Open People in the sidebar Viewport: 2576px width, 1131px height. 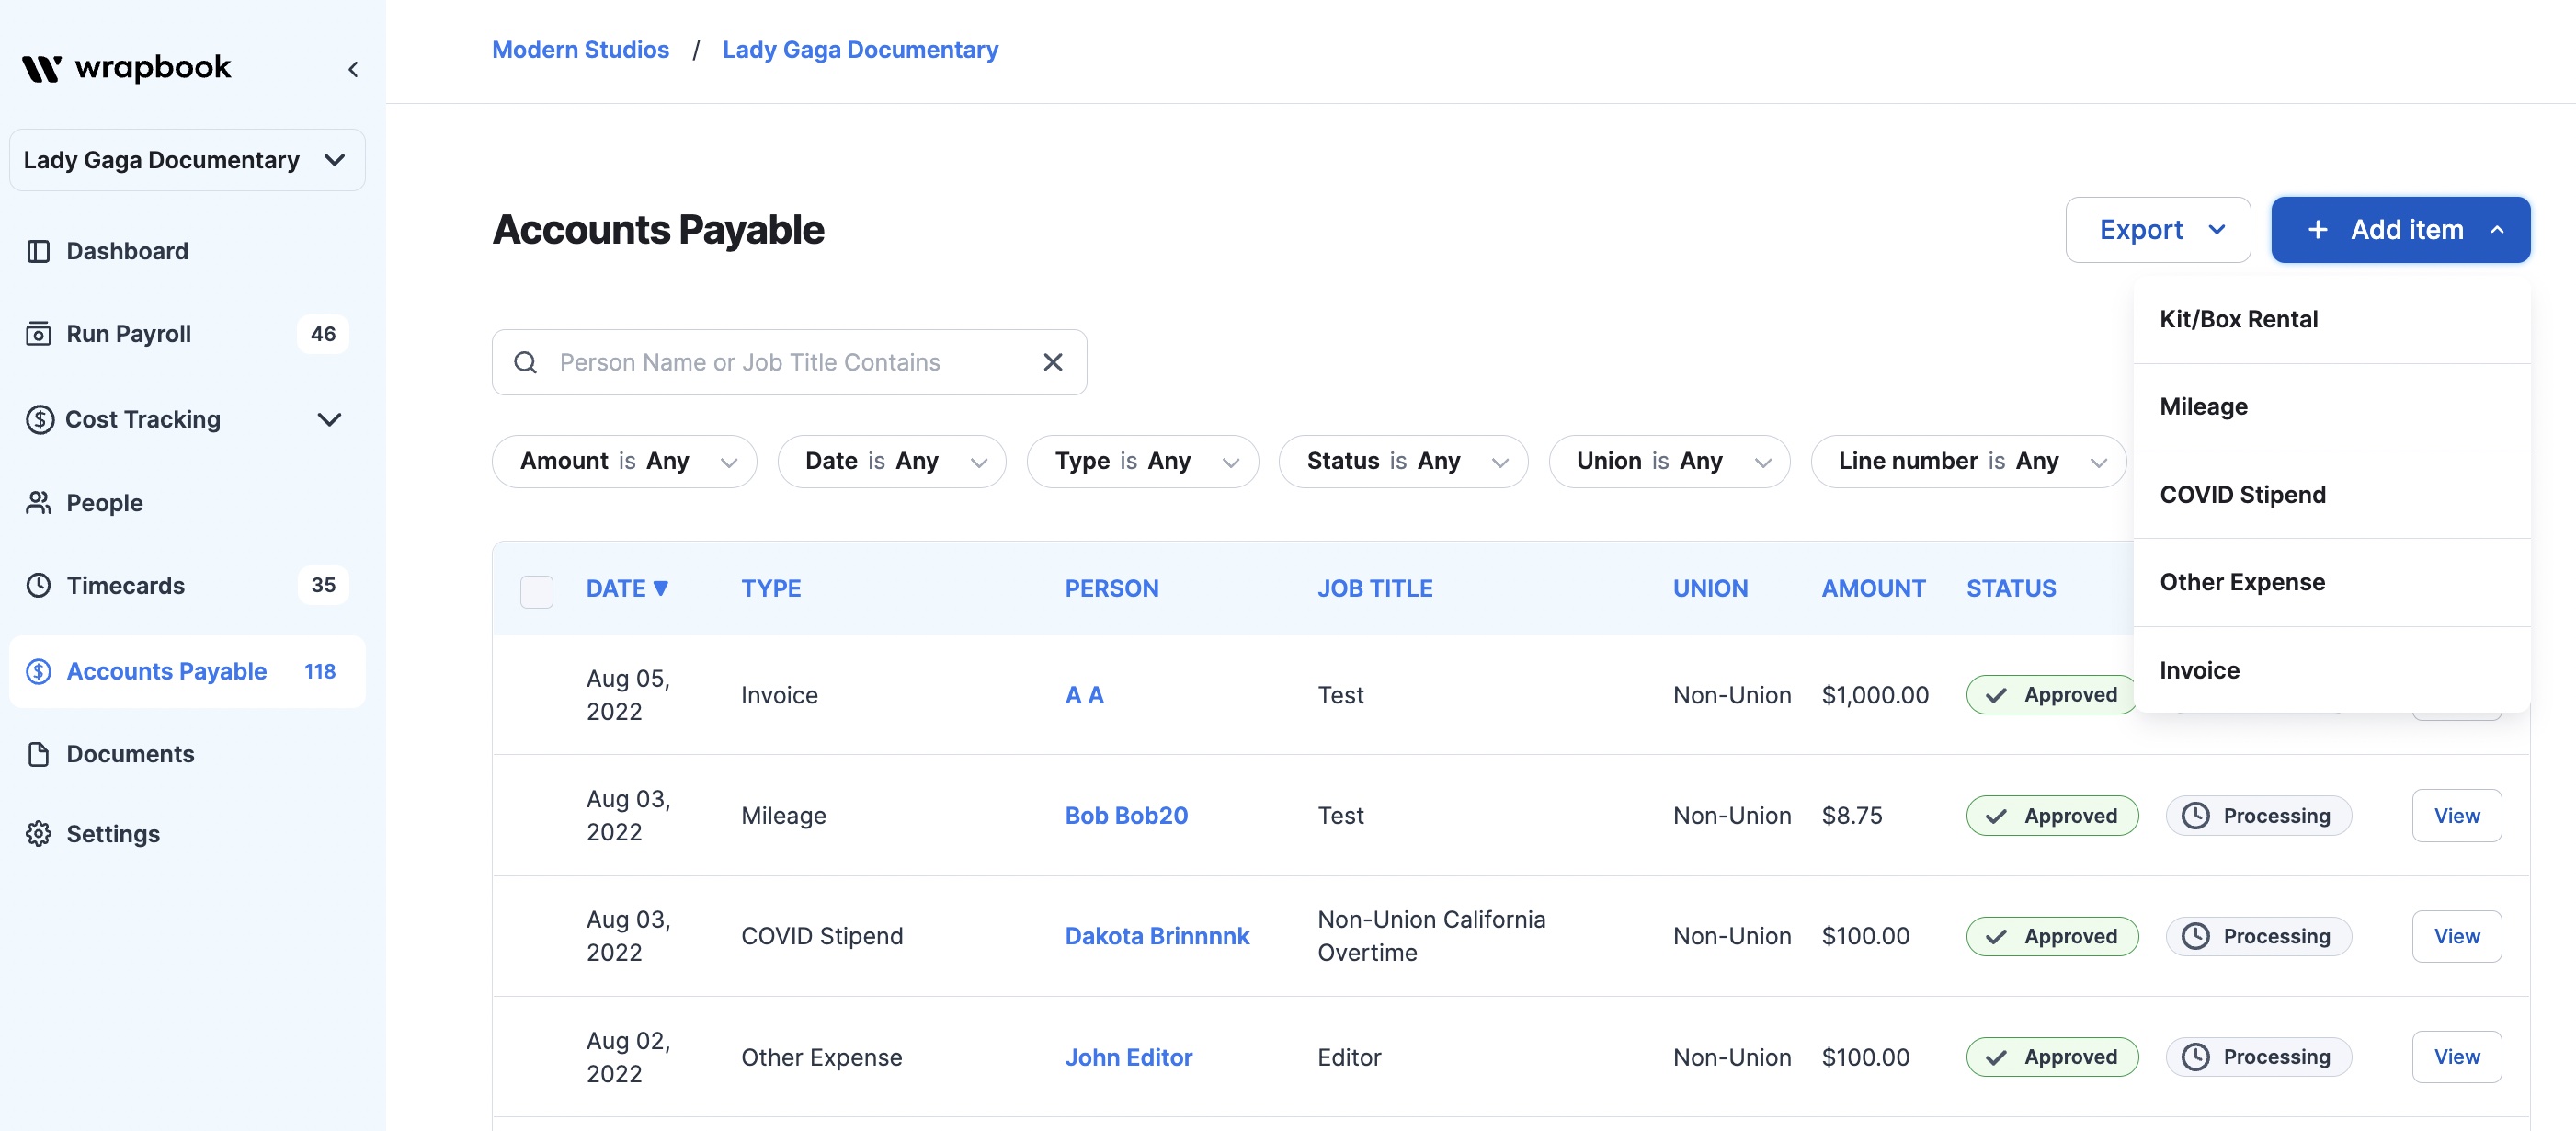187,503
